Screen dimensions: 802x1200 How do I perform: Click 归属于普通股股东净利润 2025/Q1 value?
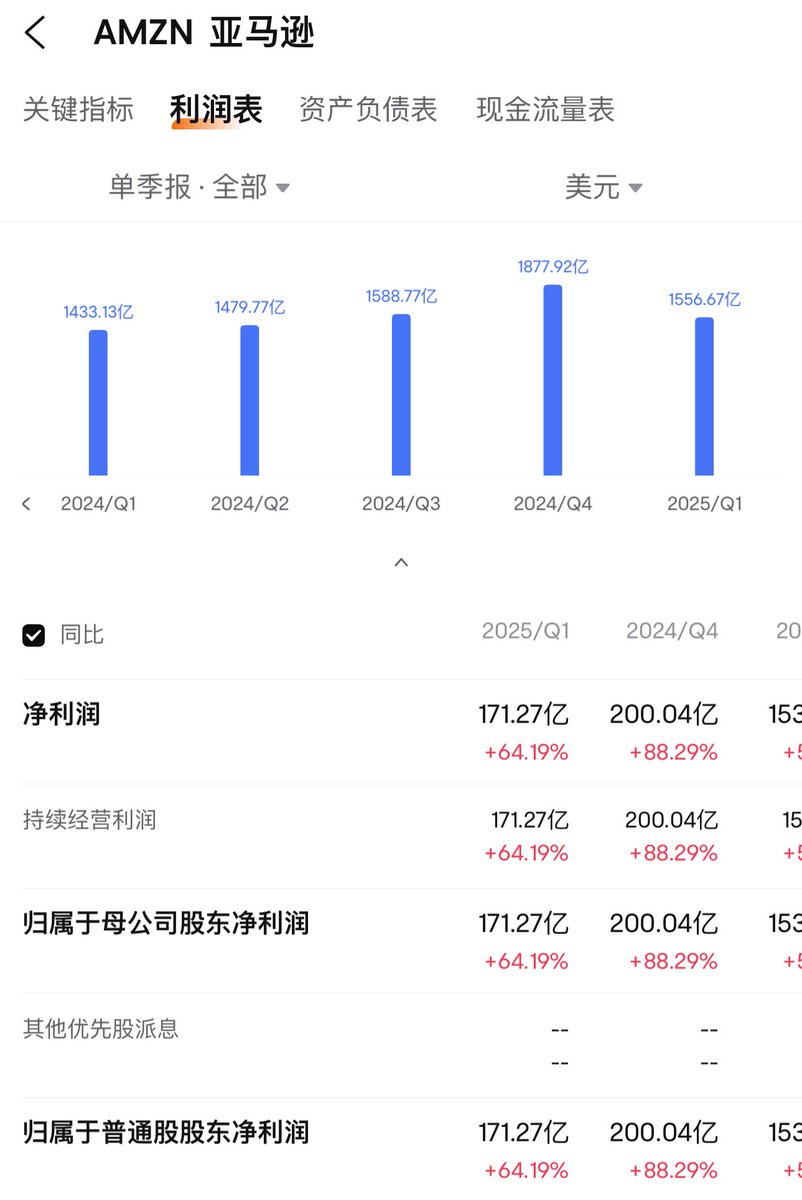click(523, 1132)
